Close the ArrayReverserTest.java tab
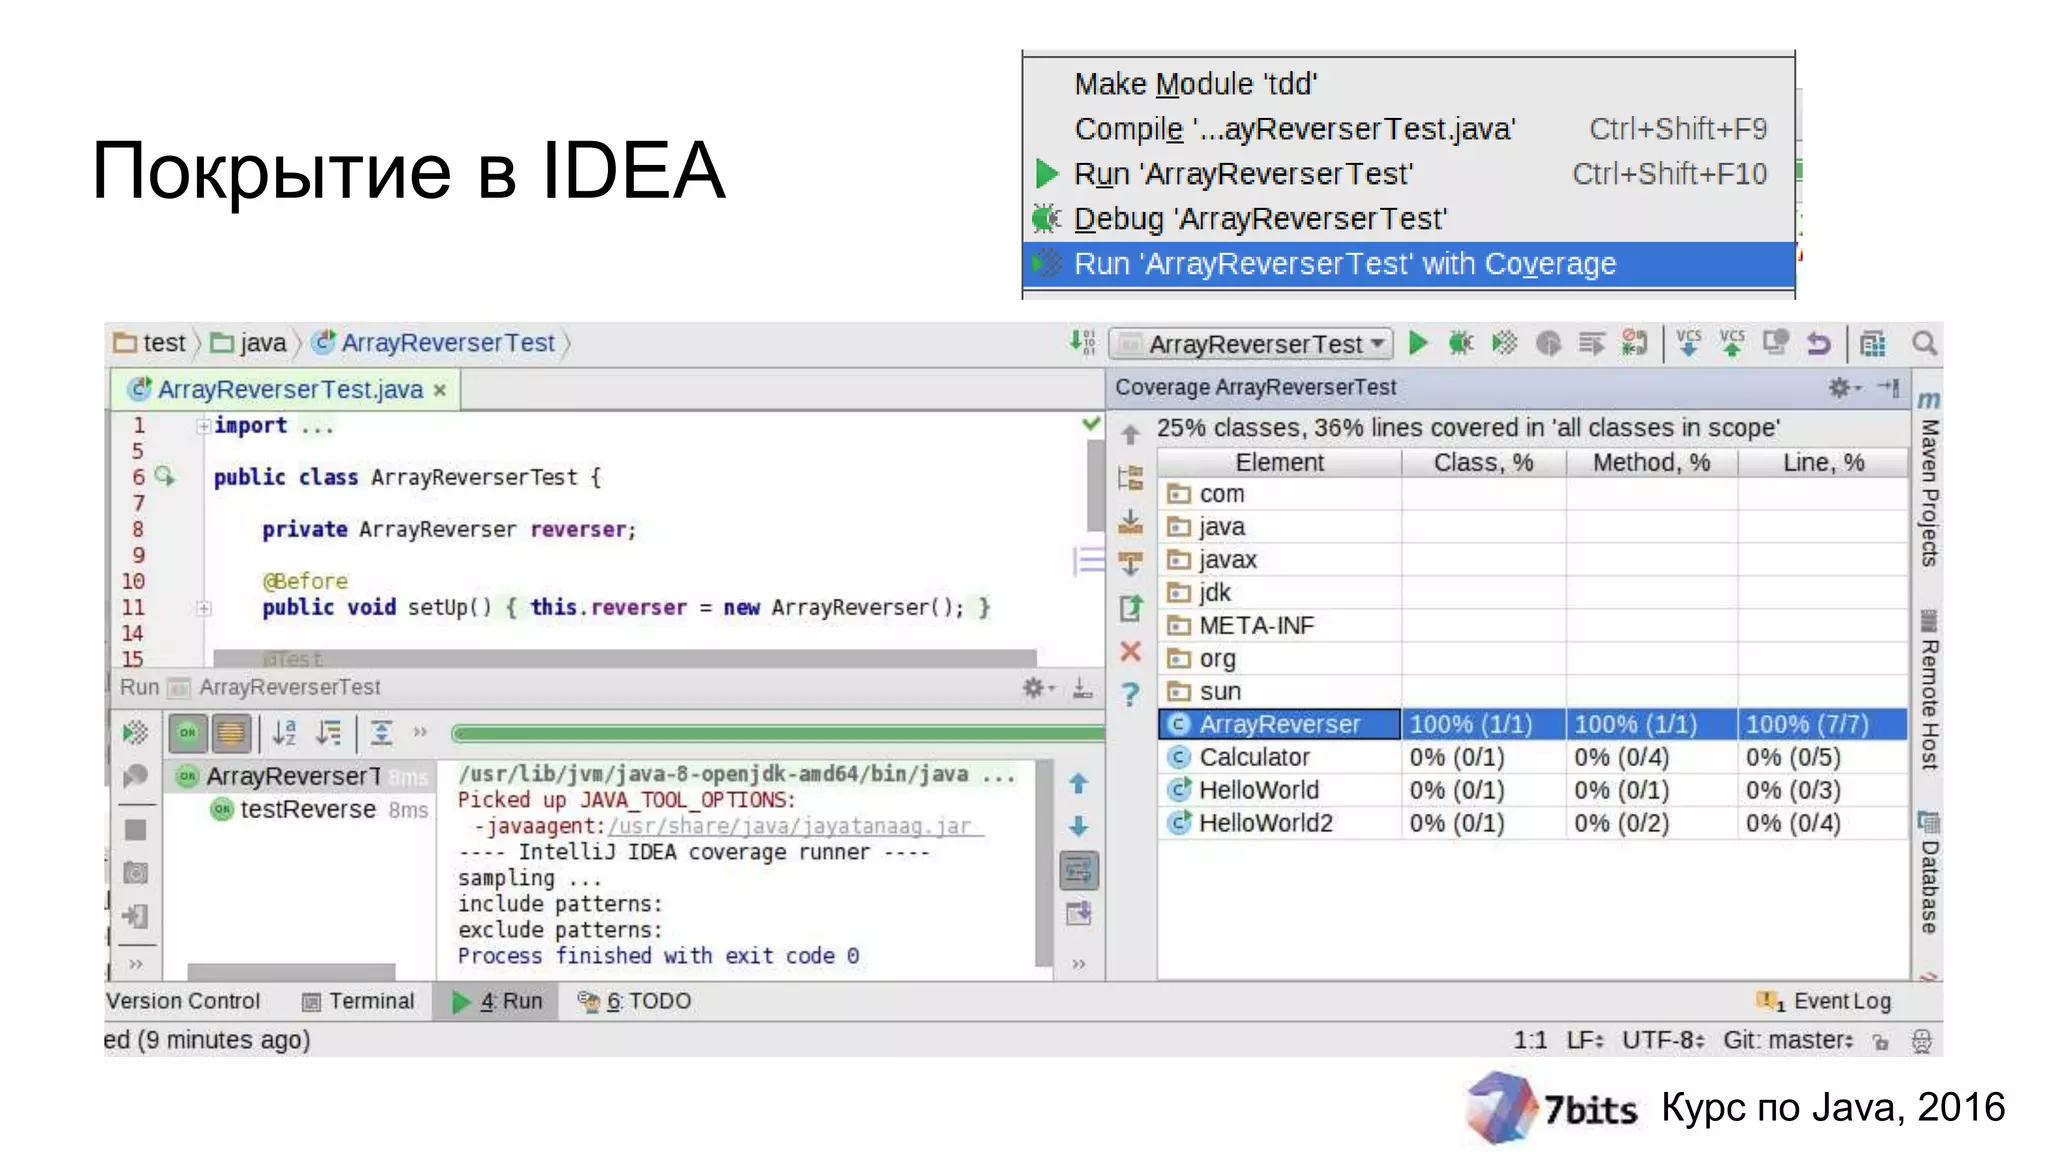Screen dimensions: 2048x1152 click(439, 390)
